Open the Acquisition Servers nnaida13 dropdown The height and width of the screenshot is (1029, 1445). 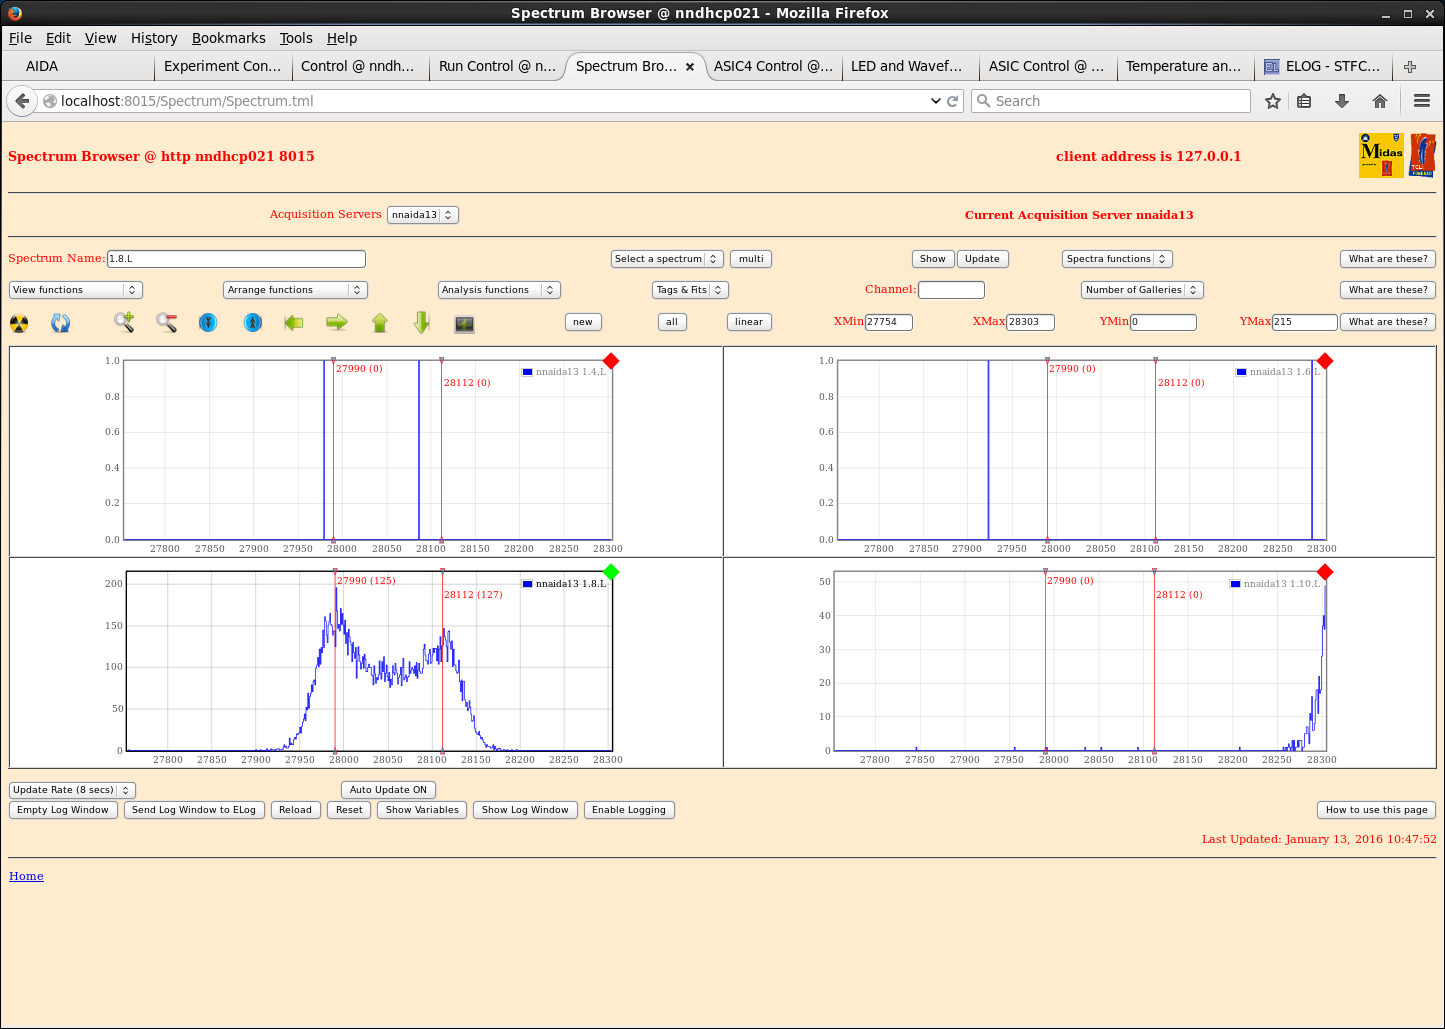422,215
